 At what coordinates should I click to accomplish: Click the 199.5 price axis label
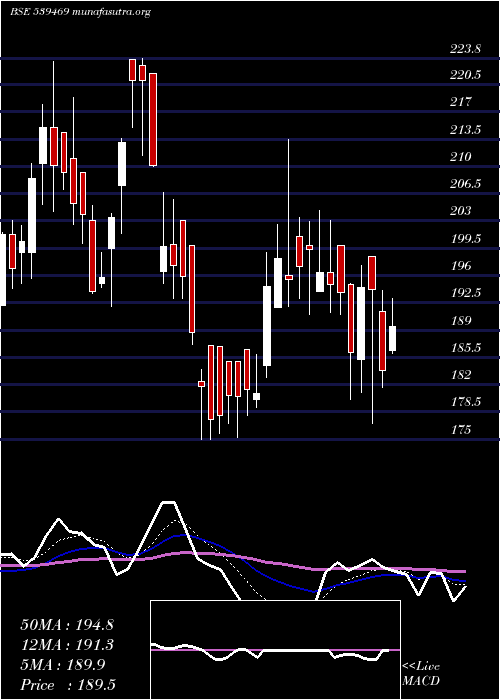(465, 239)
